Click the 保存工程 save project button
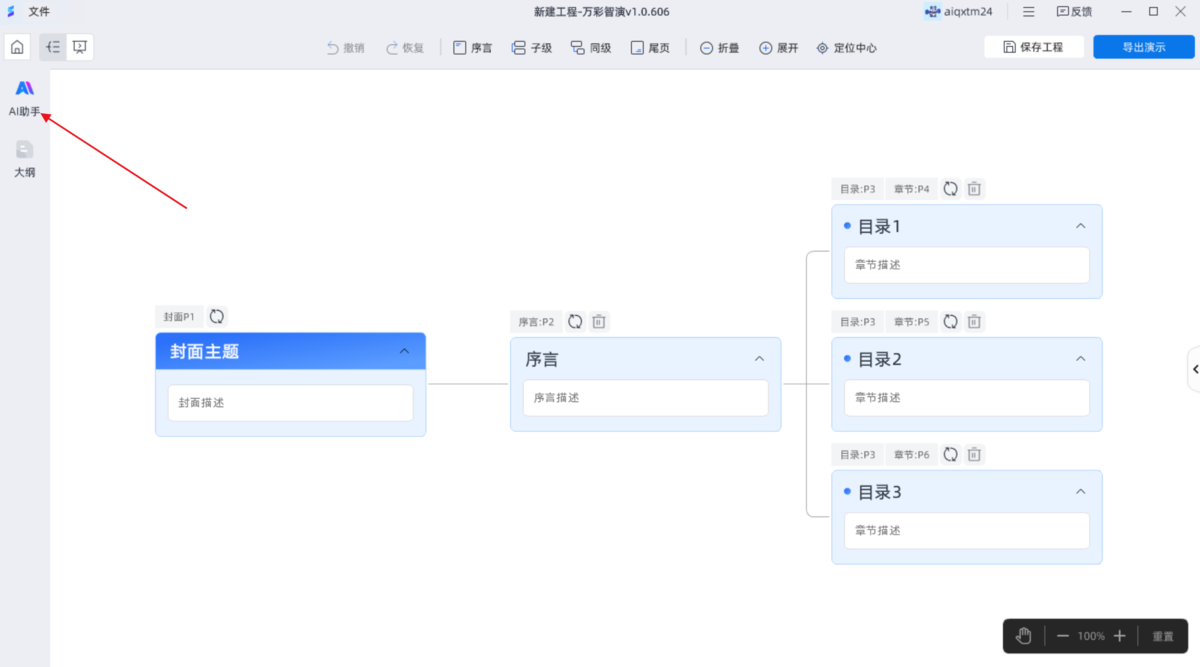1200x667 pixels. click(1033, 47)
